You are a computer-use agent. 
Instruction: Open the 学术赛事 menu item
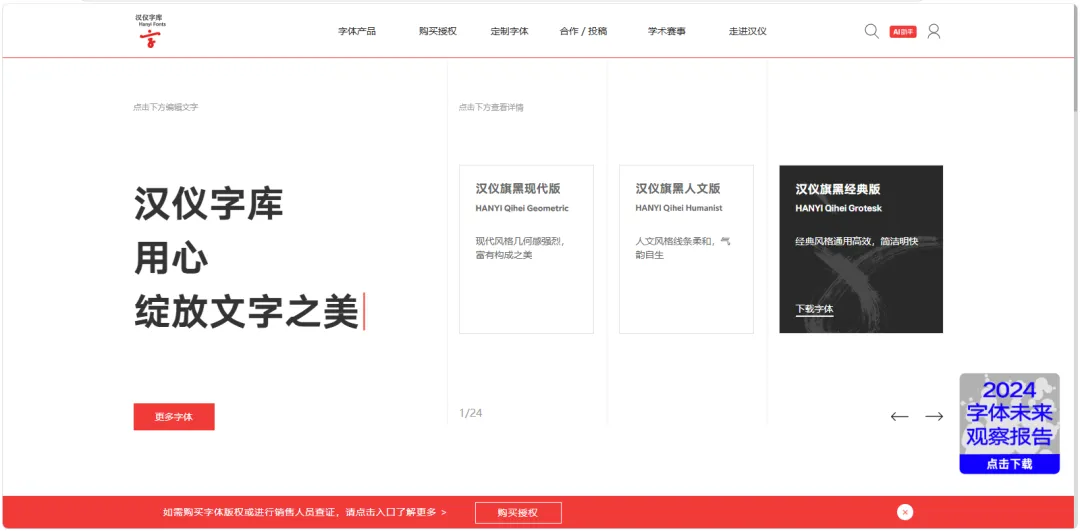click(667, 31)
